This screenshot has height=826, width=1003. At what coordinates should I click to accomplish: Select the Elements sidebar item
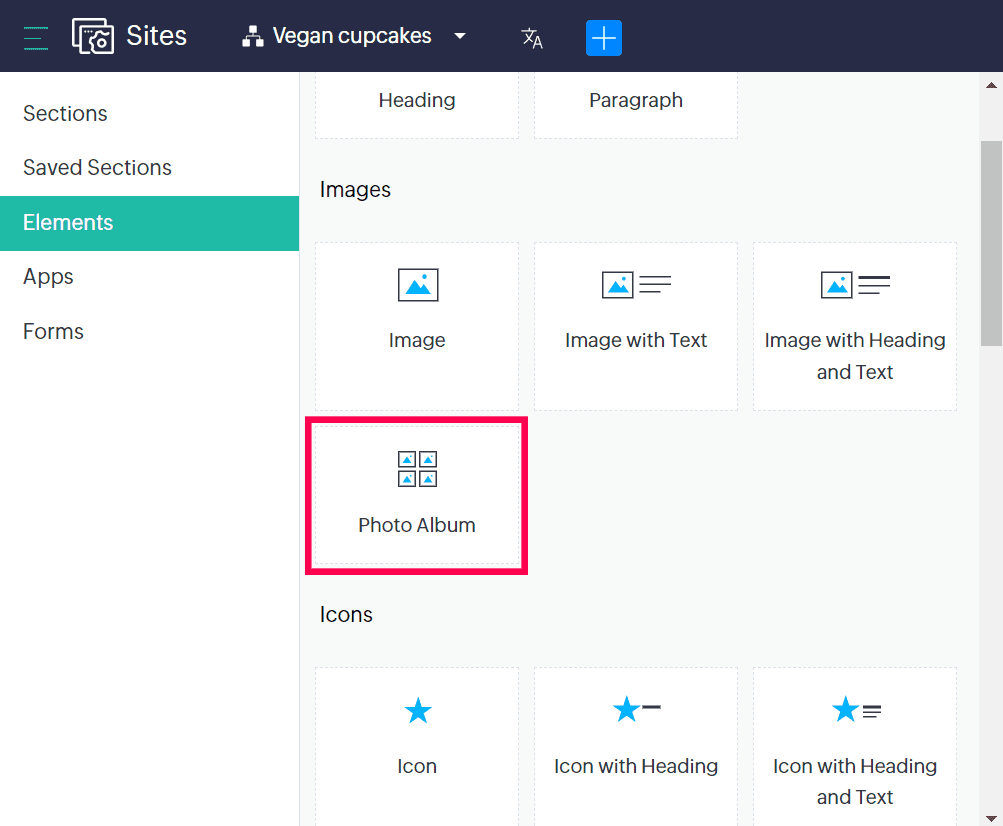point(150,223)
